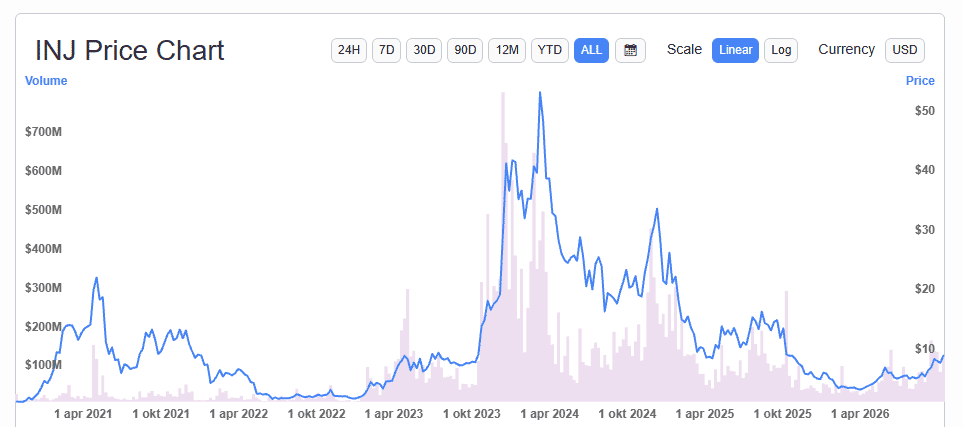
Task: Choose the 90D time range
Action: point(465,50)
